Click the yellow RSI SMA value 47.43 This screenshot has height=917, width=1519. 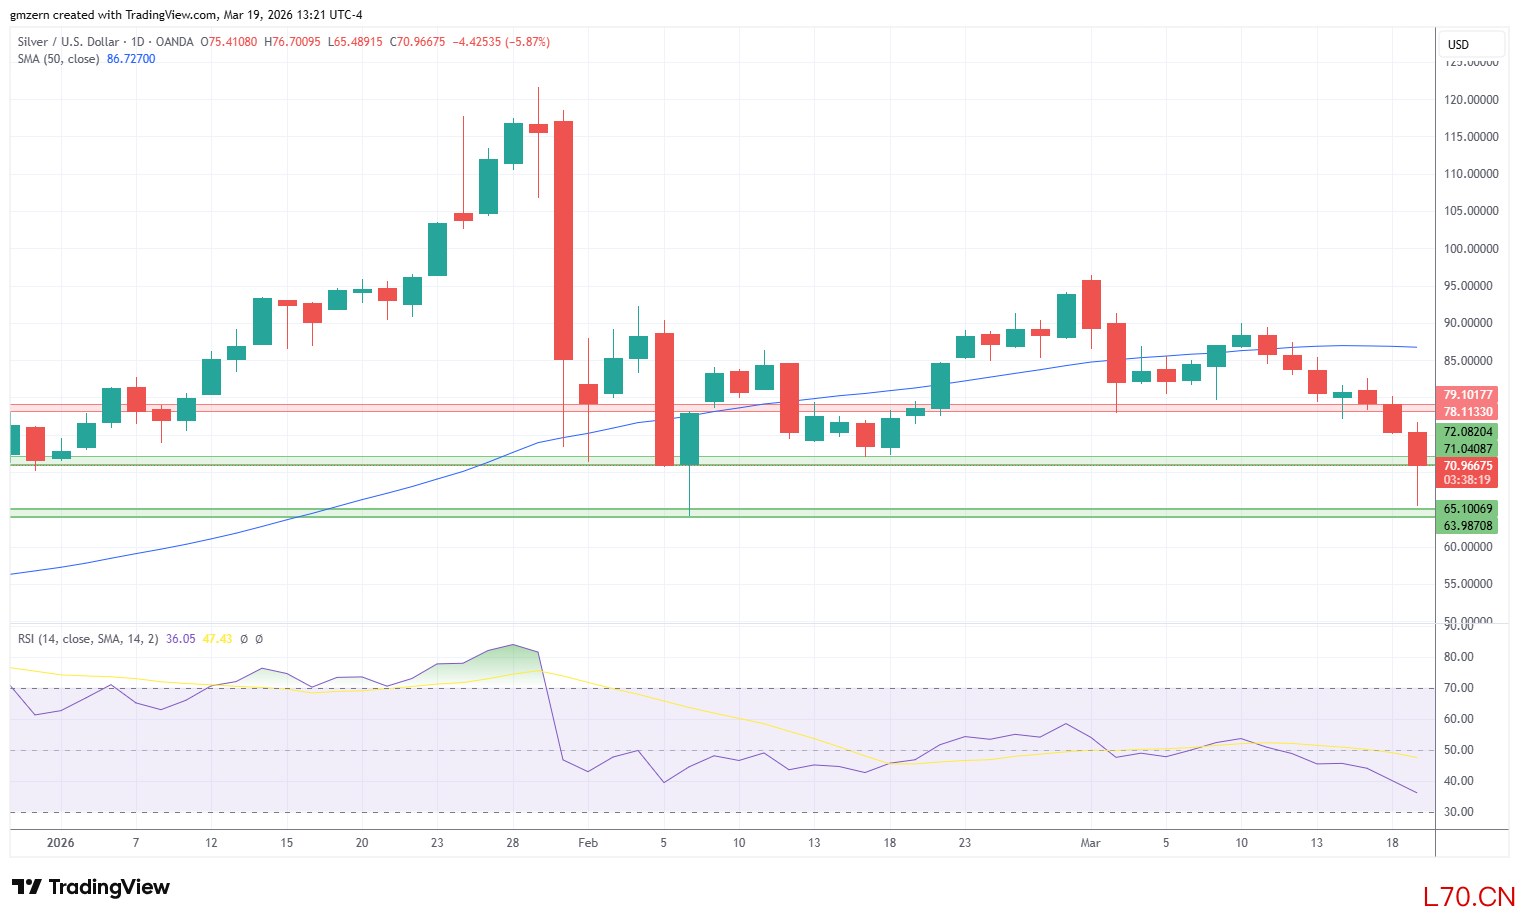217,639
